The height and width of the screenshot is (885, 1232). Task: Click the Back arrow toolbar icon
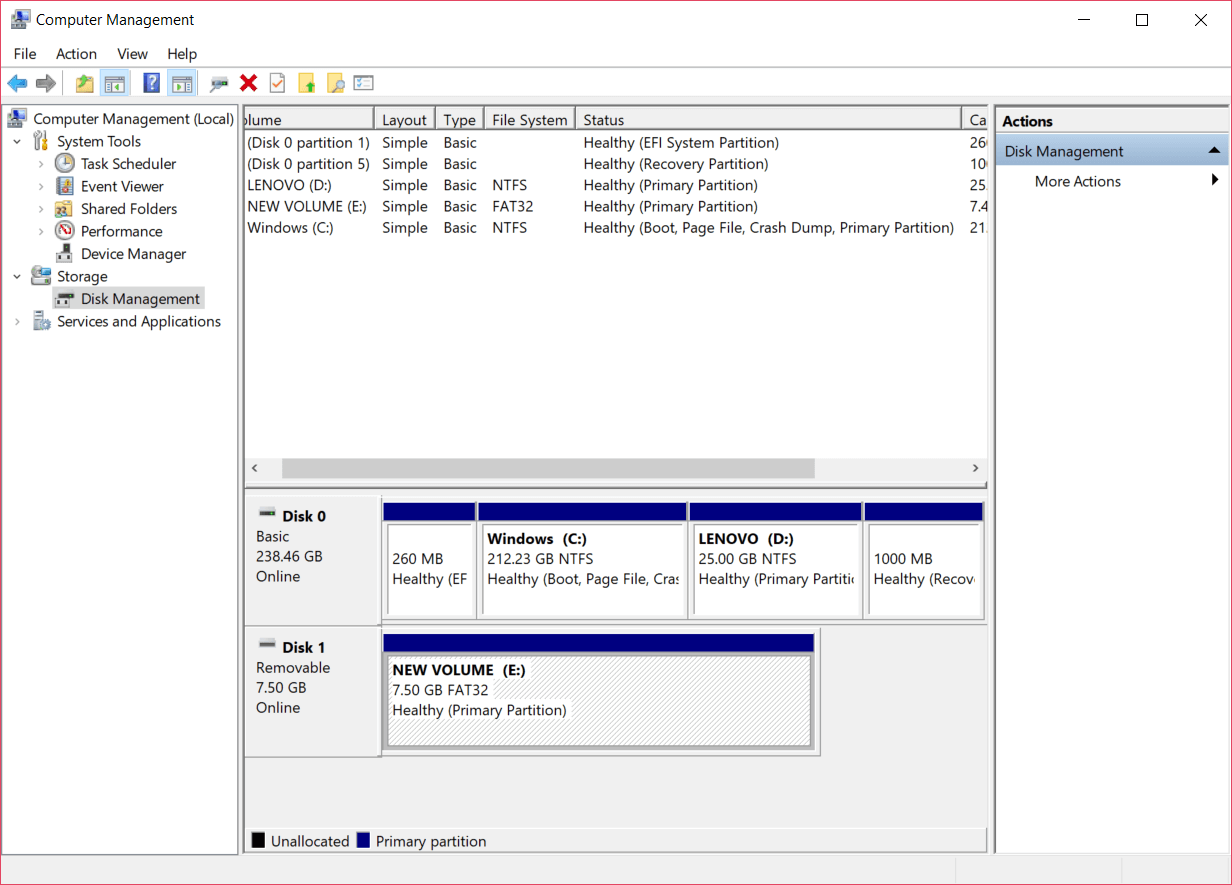coord(17,83)
